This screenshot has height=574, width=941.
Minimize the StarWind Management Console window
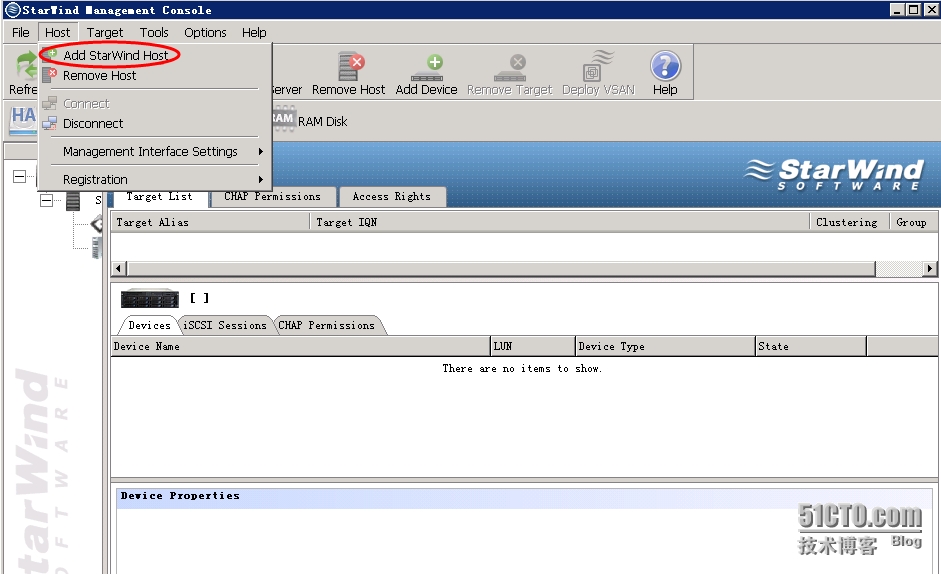897,10
